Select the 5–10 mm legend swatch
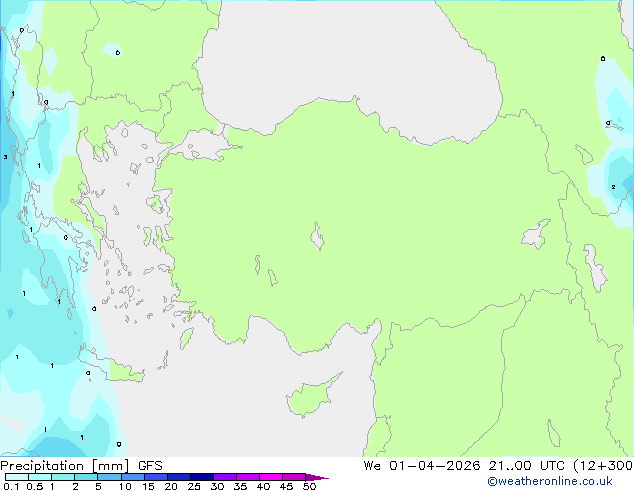The width and height of the screenshot is (634, 490). pyautogui.click(x=109, y=477)
